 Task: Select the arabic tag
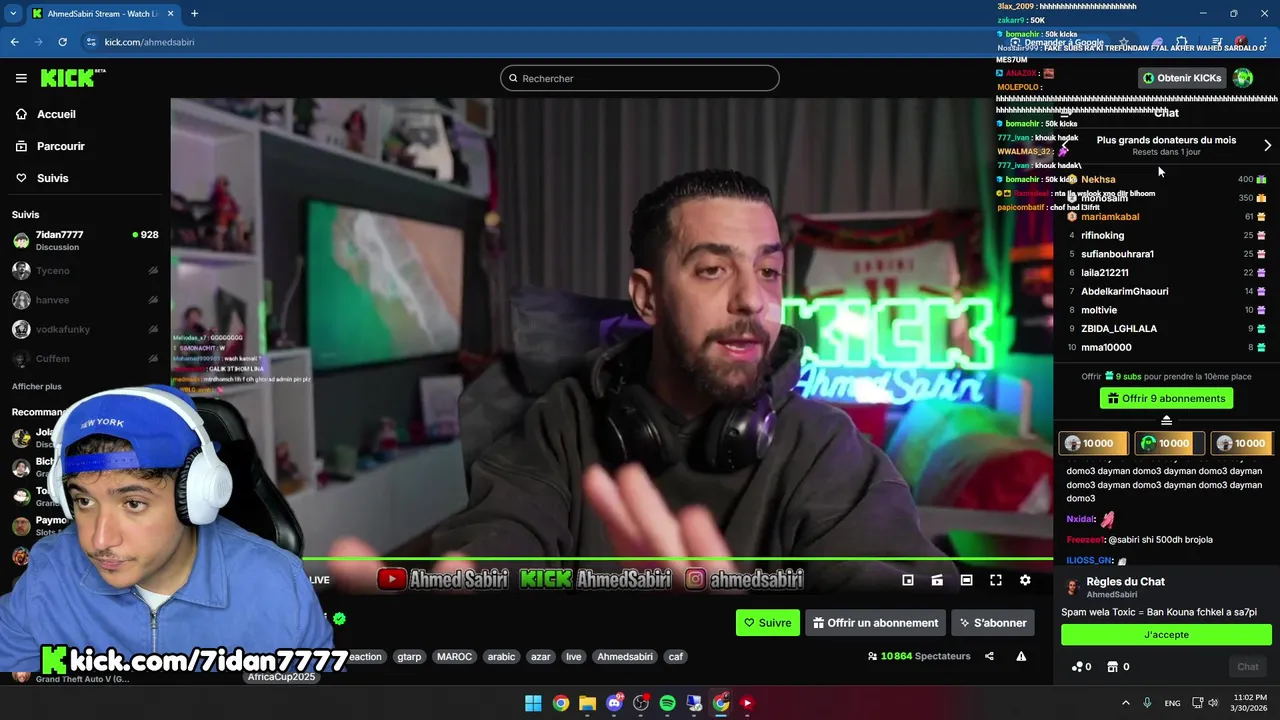501,657
